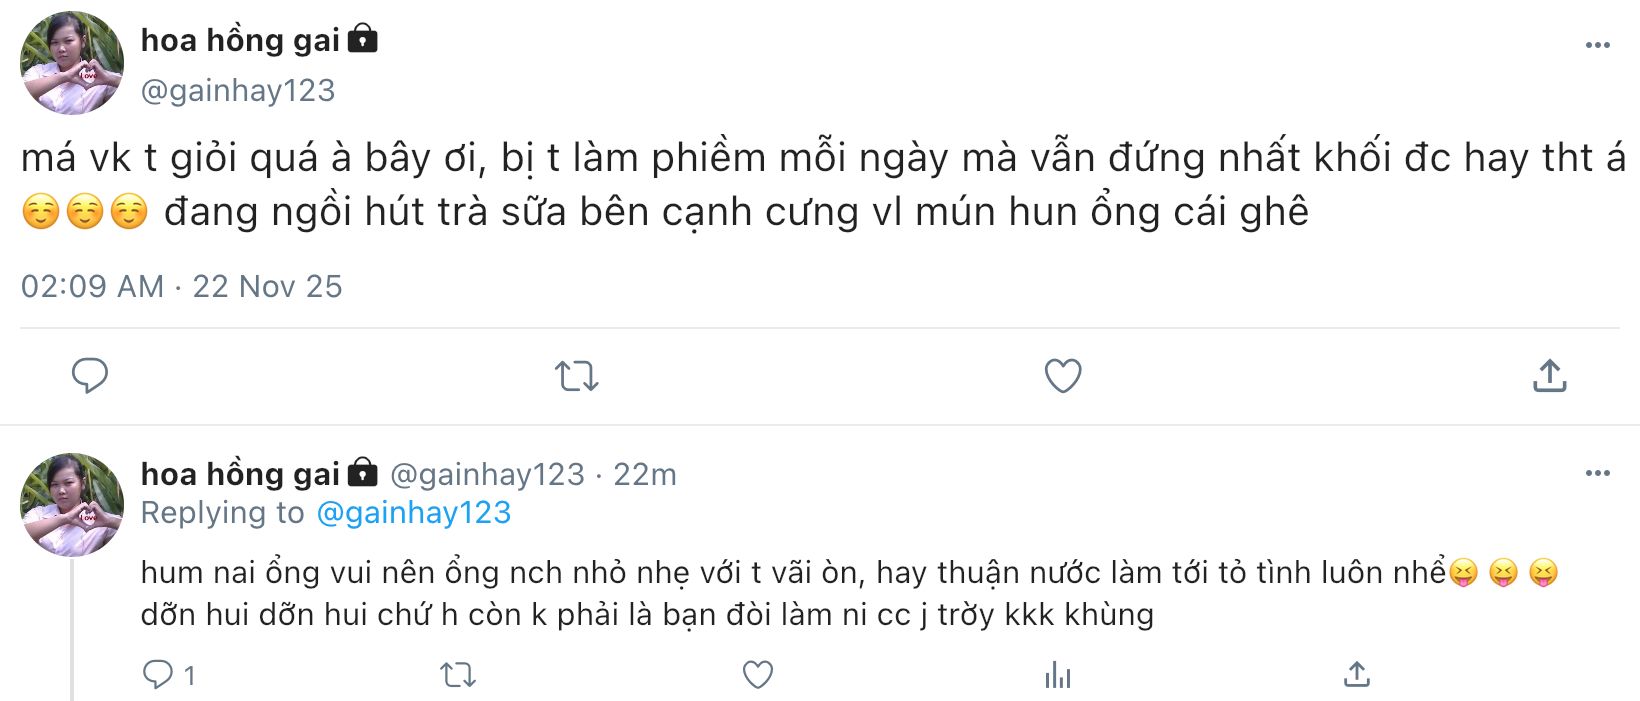Like the reply tweet
The width and height of the screenshot is (1640, 701).
coord(757,675)
